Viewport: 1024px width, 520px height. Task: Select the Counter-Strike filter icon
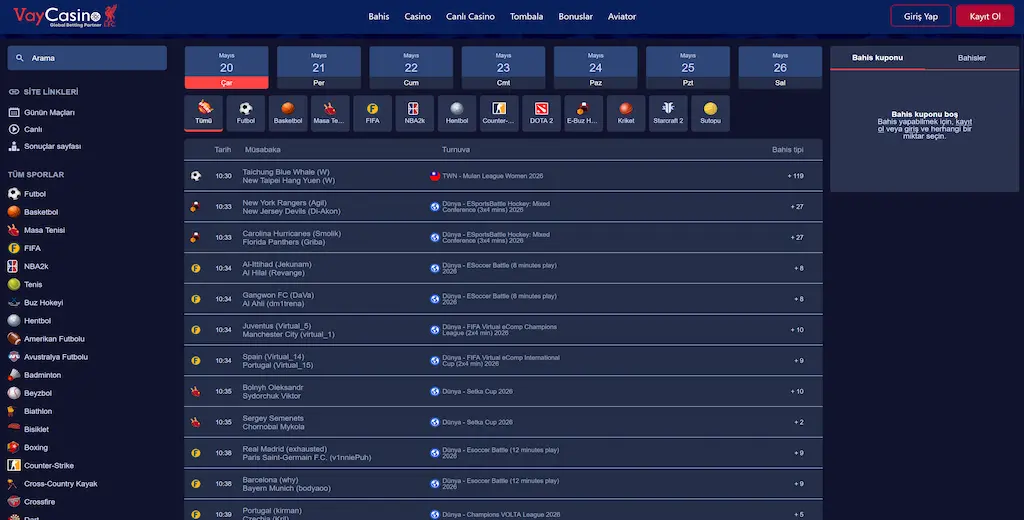499,113
